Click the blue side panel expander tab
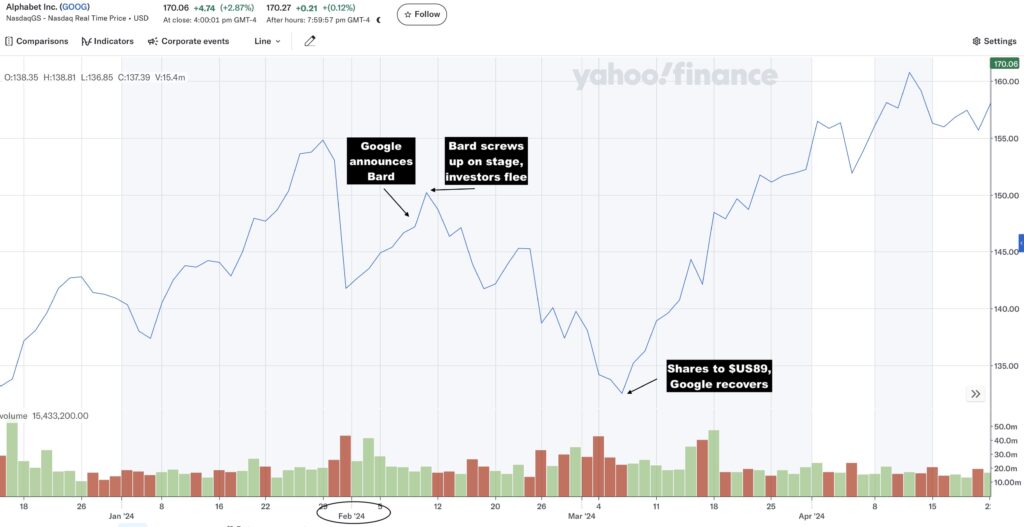This screenshot has width=1024, height=527. tap(1021, 243)
